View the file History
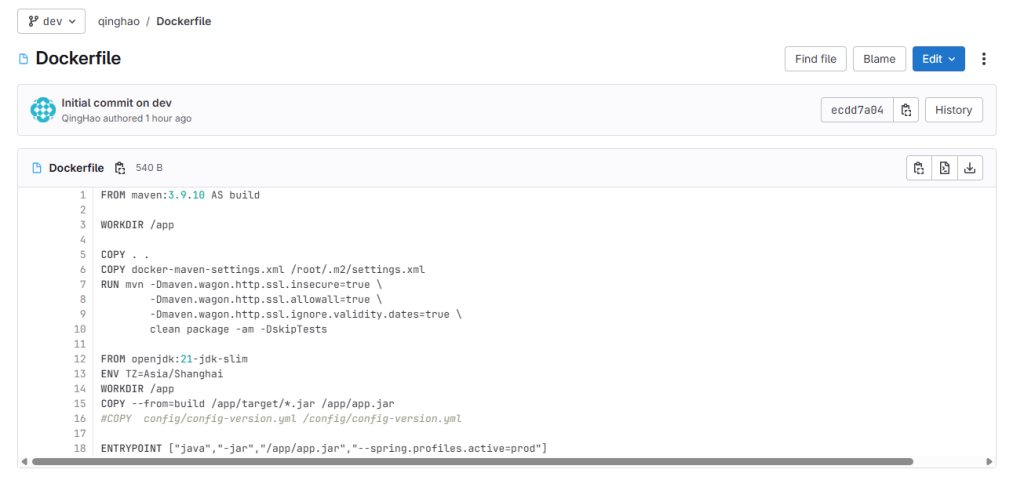The width and height of the screenshot is (1024, 484). pyautogui.click(x=953, y=110)
